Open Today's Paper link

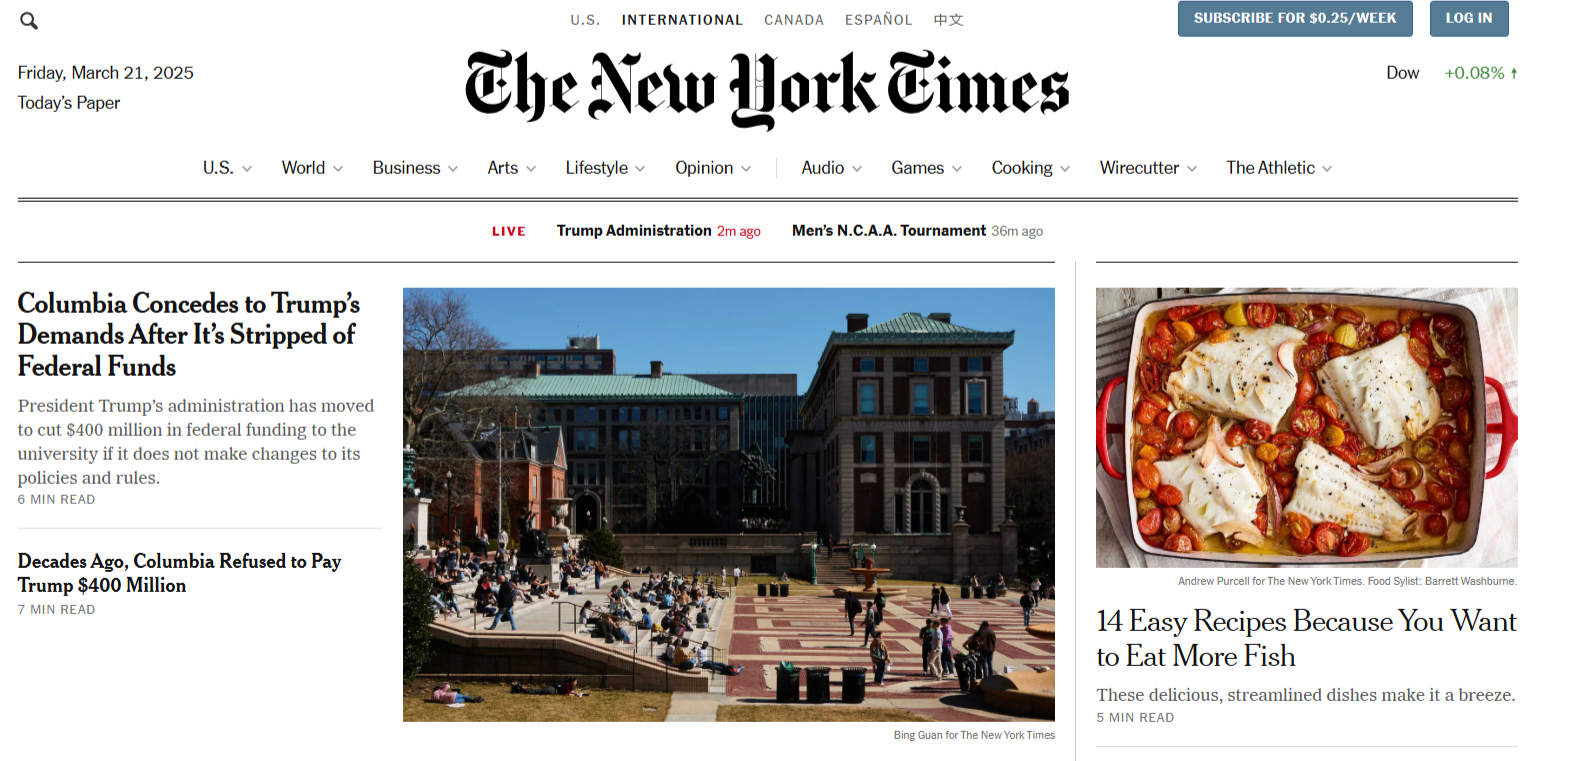pyautogui.click(x=69, y=103)
